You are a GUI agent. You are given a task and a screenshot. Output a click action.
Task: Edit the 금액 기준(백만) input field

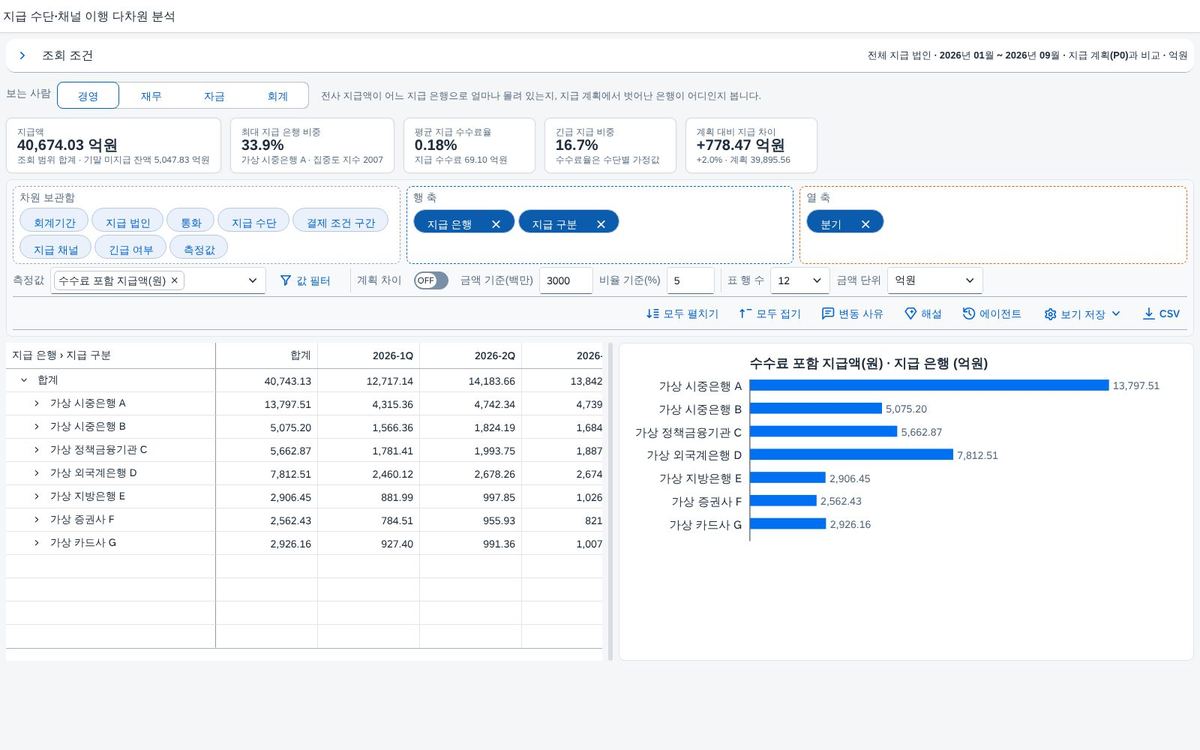pyautogui.click(x=566, y=281)
